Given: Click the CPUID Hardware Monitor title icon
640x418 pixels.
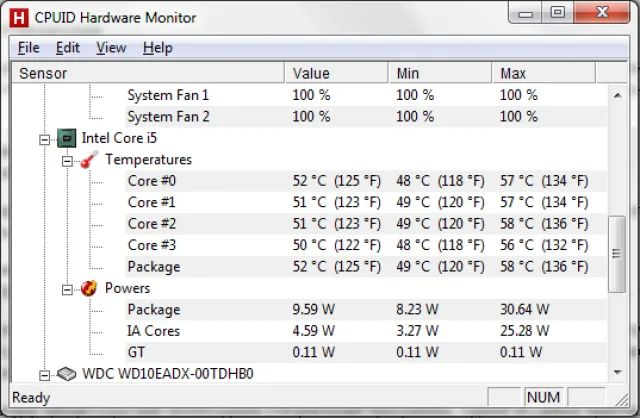Looking at the screenshot, I should click(19, 18).
